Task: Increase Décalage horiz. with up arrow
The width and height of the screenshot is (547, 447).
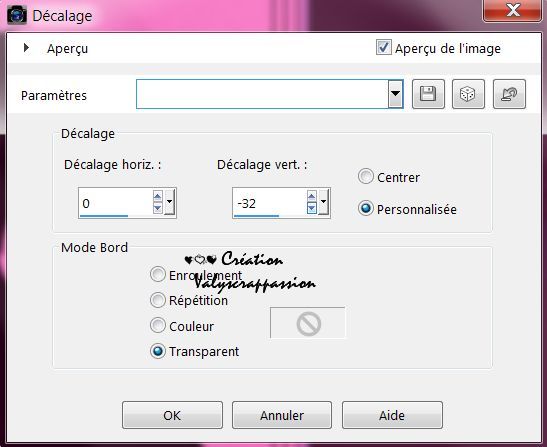Action: pyautogui.click(x=157, y=196)
